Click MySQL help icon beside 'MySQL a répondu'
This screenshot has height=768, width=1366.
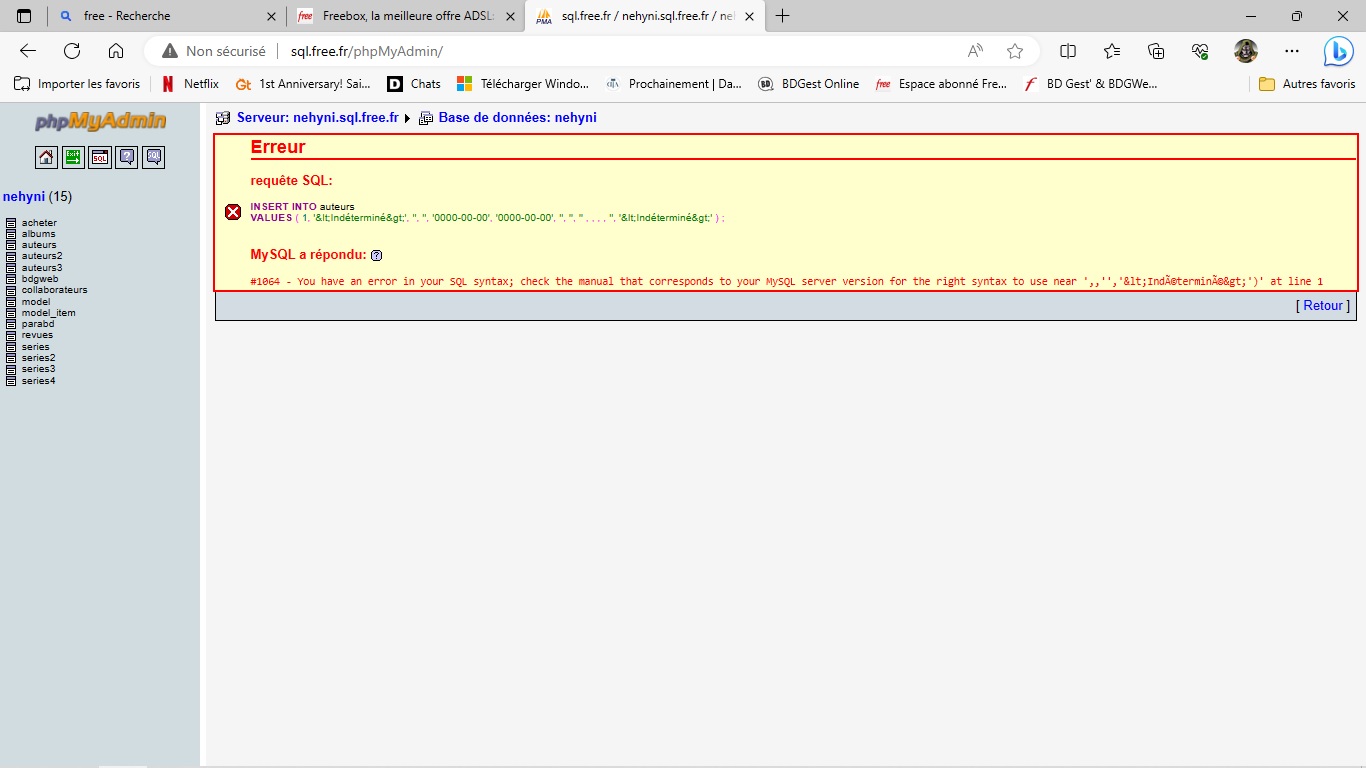[x=376, y=256]
